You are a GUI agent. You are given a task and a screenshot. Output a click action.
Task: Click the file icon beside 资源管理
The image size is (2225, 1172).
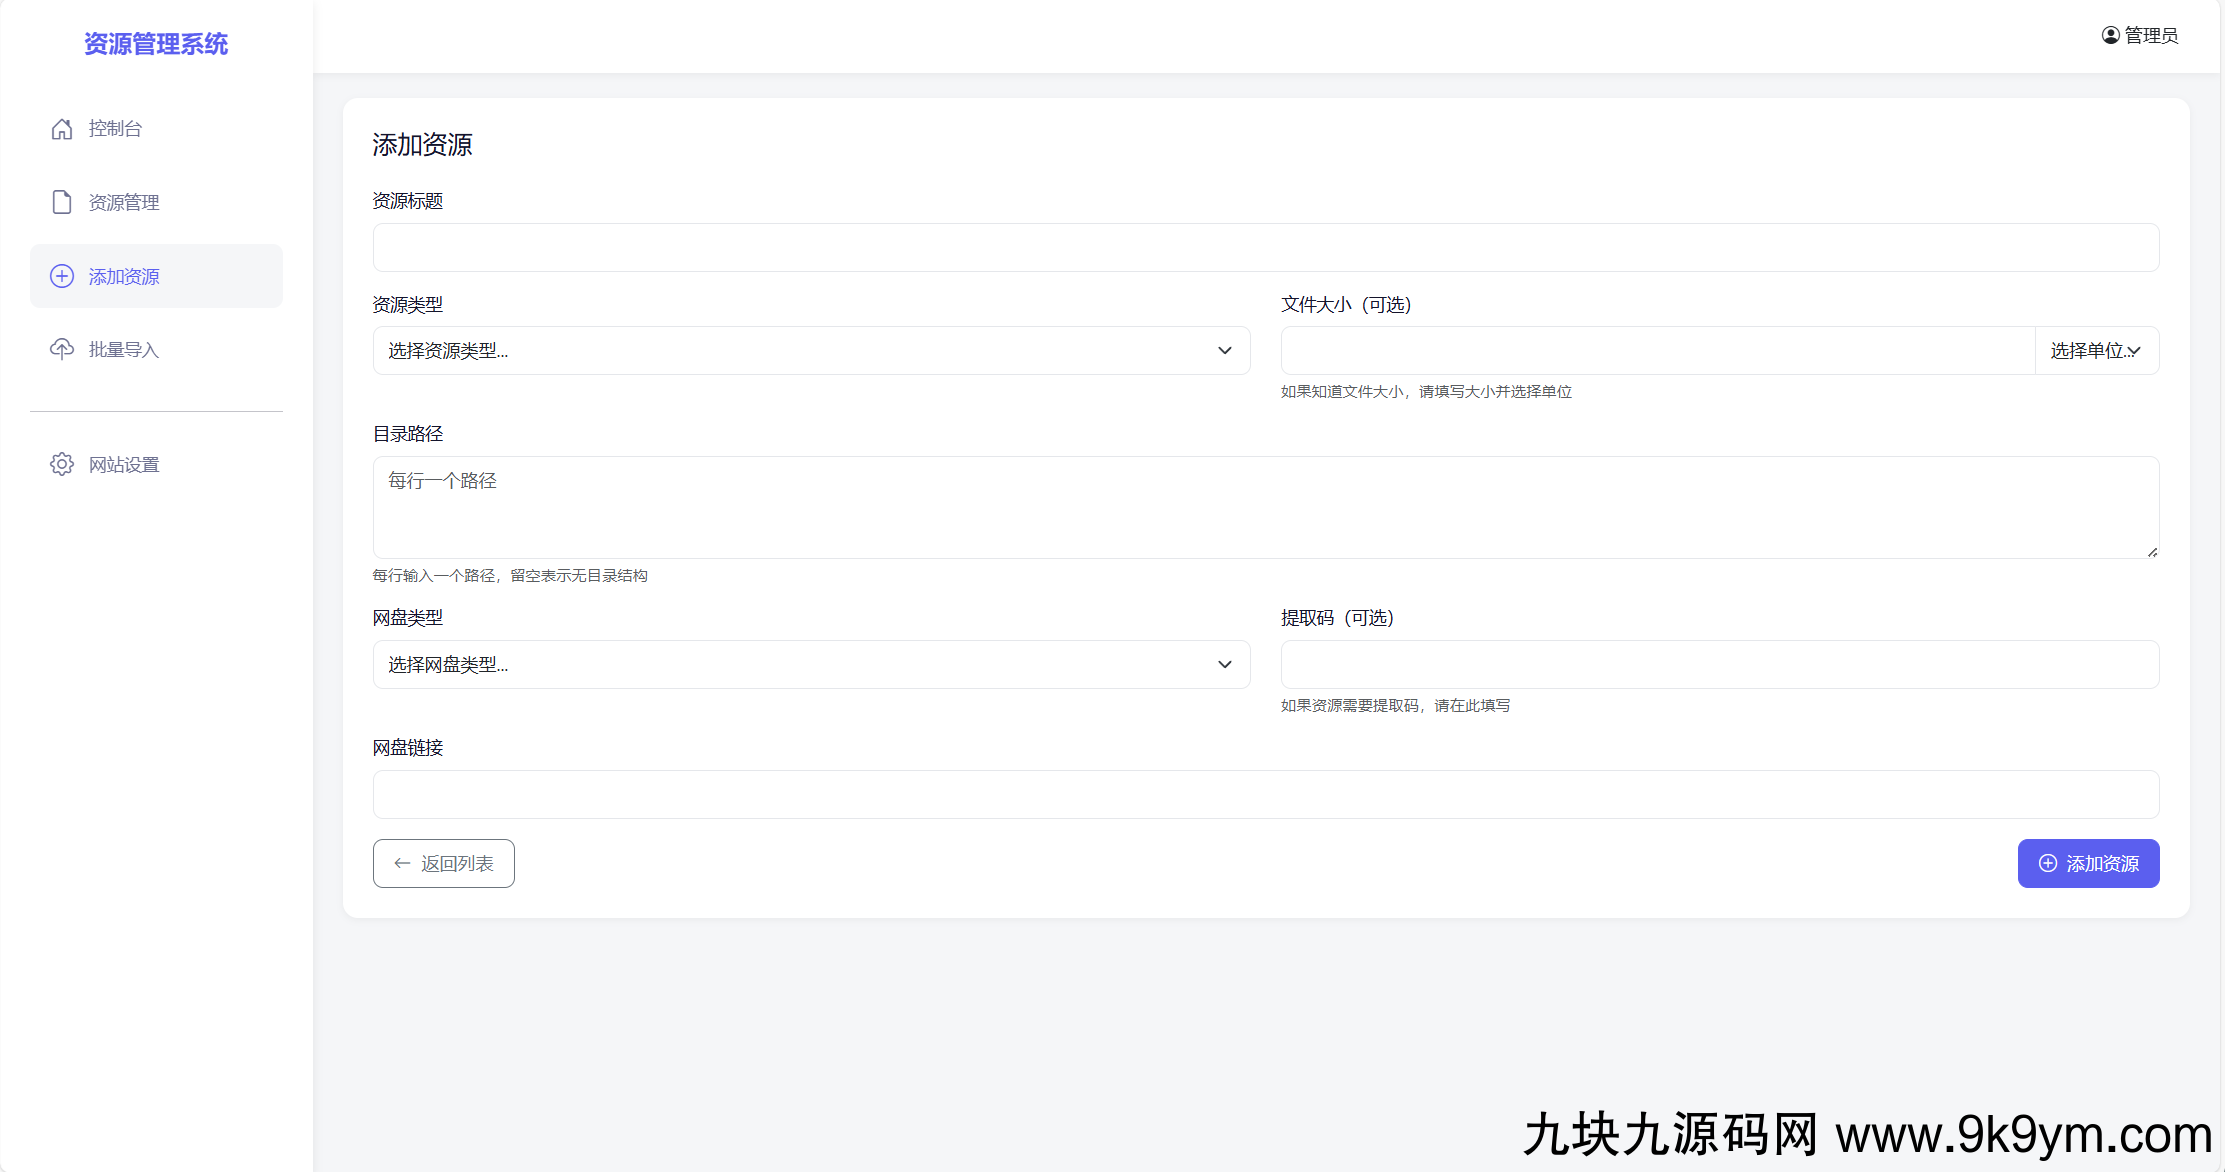[x=62, y=202]
